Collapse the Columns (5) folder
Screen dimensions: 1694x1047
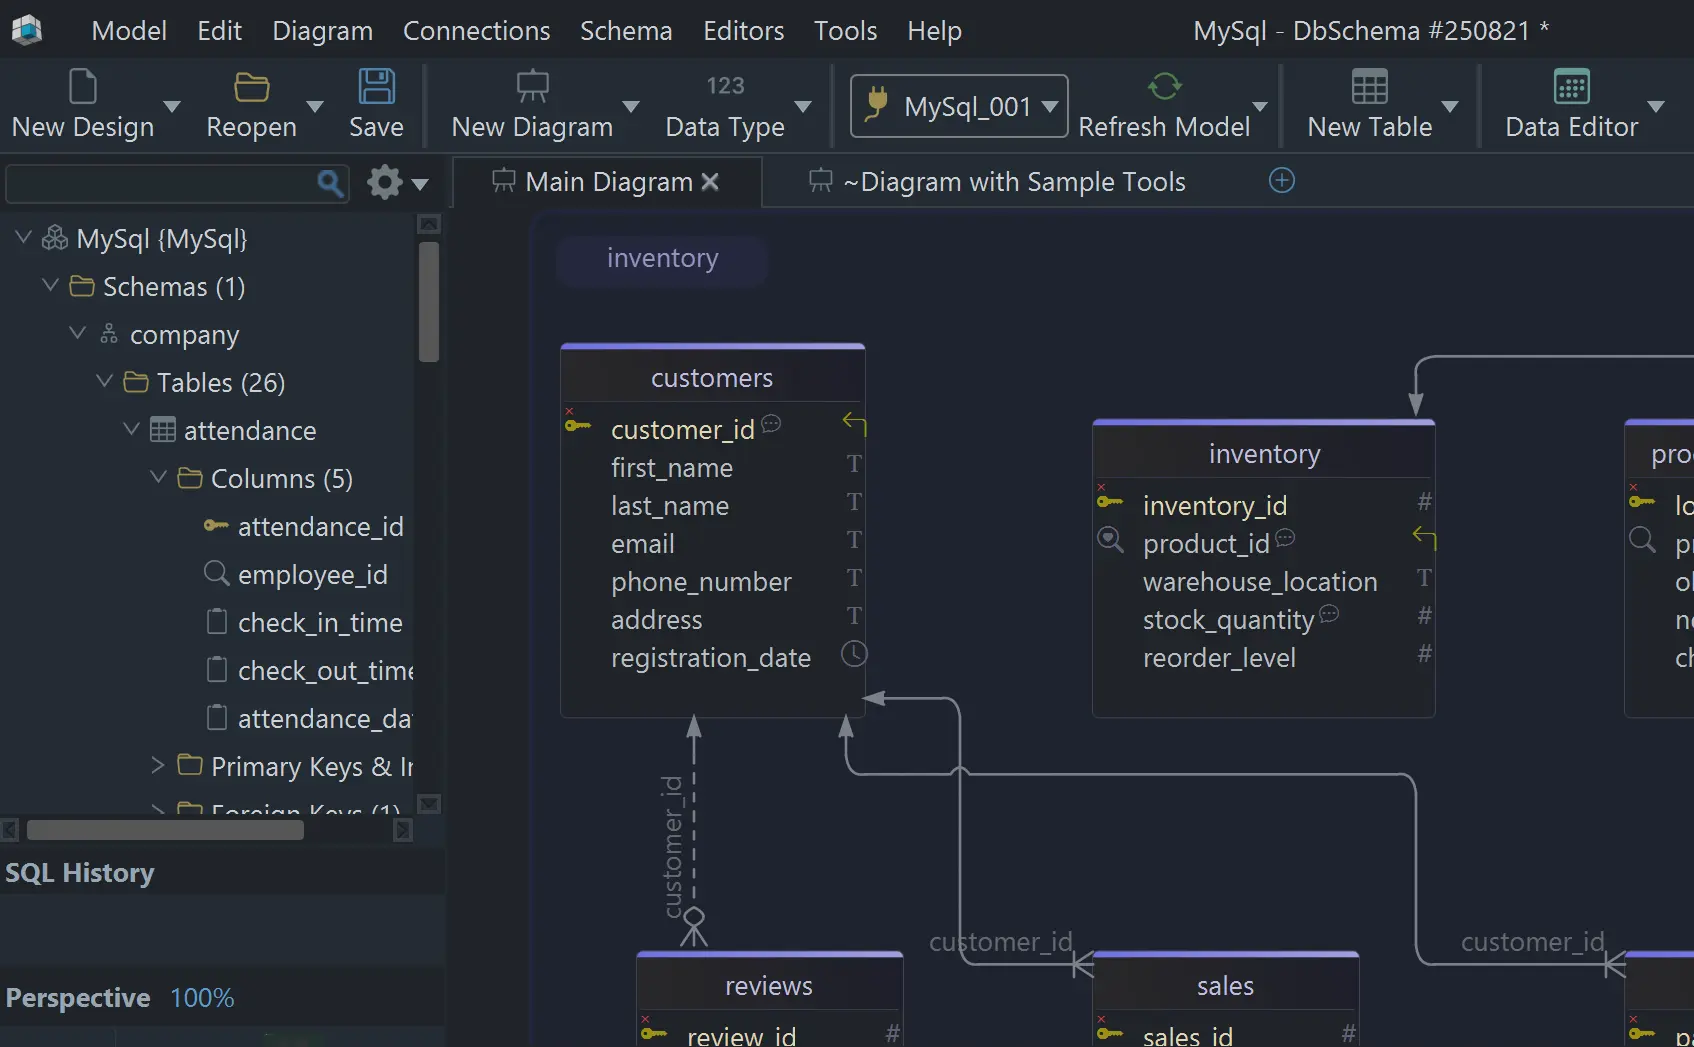(158, 477)
